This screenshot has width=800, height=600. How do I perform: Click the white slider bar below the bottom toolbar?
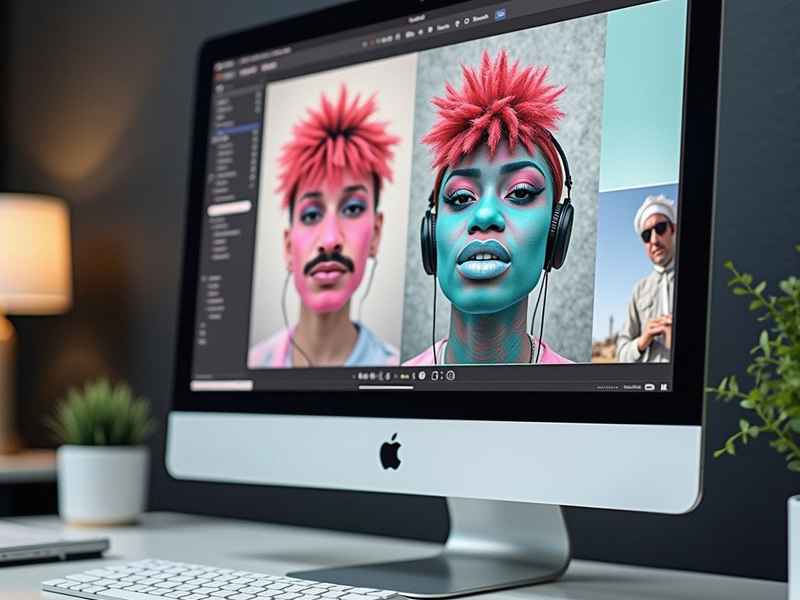pyautogui.click(x=386, y=387)
